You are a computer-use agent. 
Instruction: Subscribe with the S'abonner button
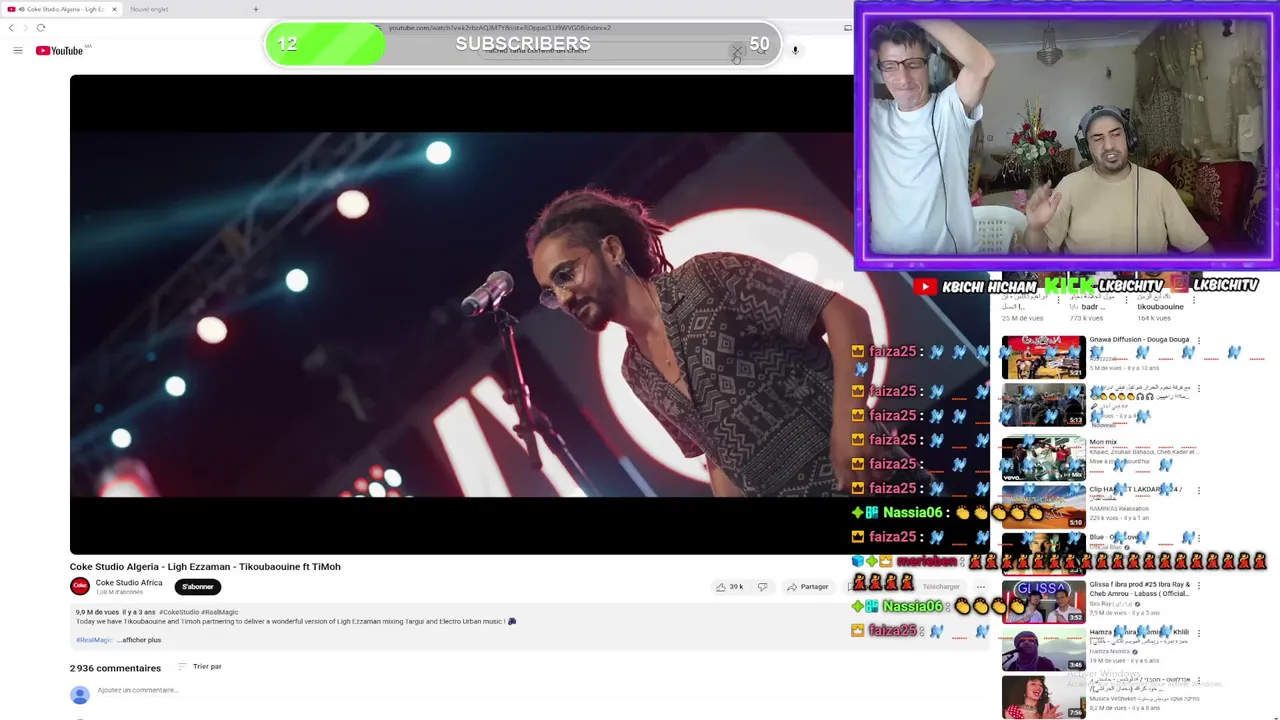197,587
